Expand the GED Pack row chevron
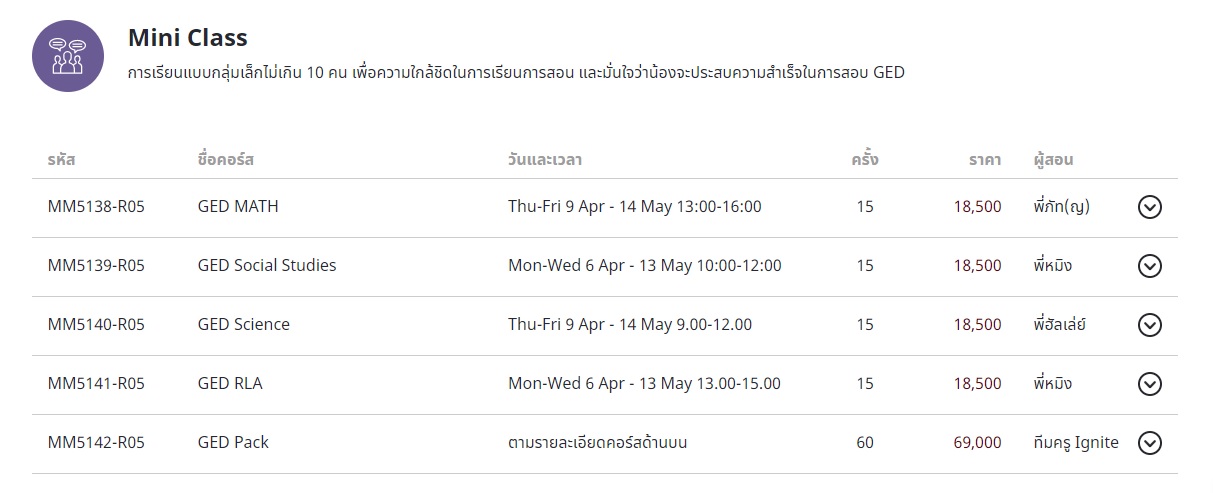The height and width of the screenshot is (493, 1213). 1150,443
